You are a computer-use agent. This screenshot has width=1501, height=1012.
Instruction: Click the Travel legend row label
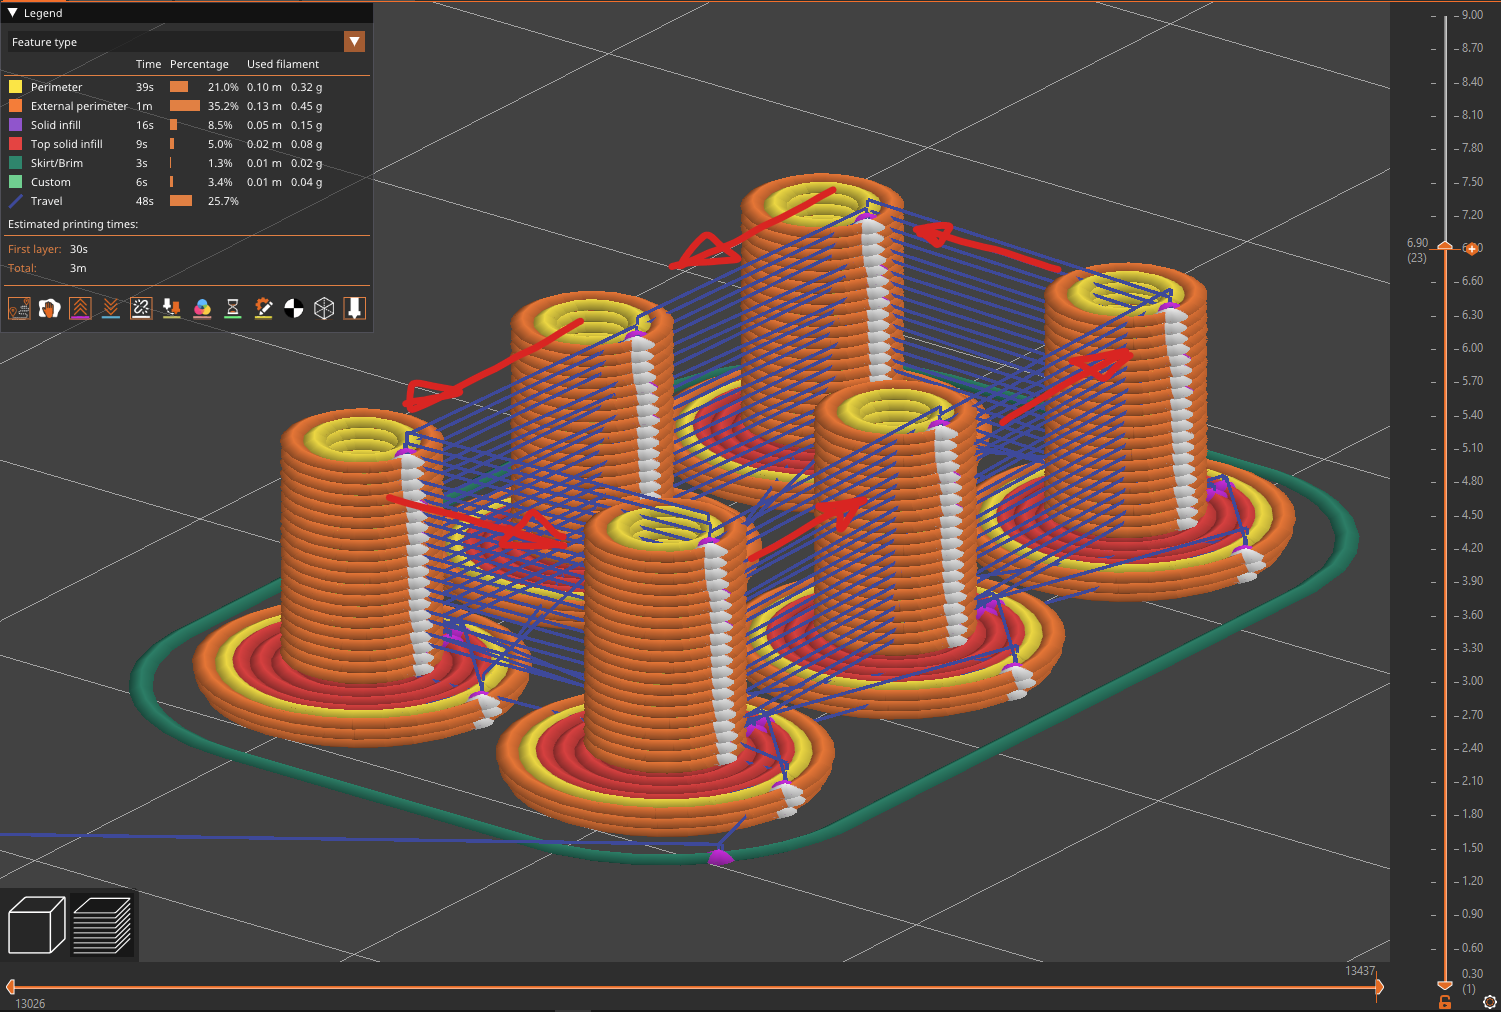tap(46, 201)
